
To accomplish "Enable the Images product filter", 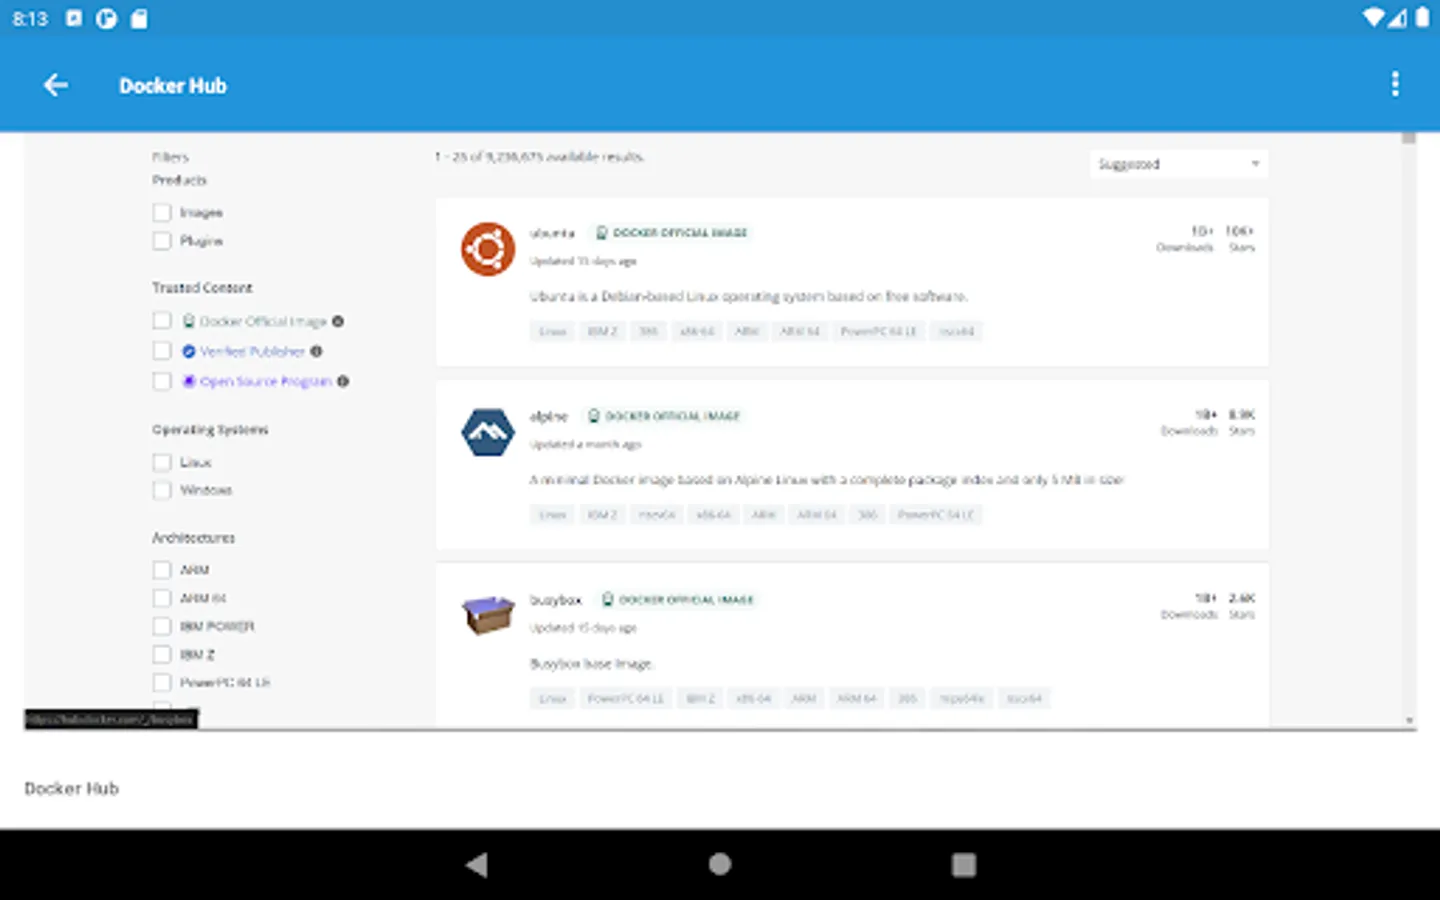I will tap(162, 212).
